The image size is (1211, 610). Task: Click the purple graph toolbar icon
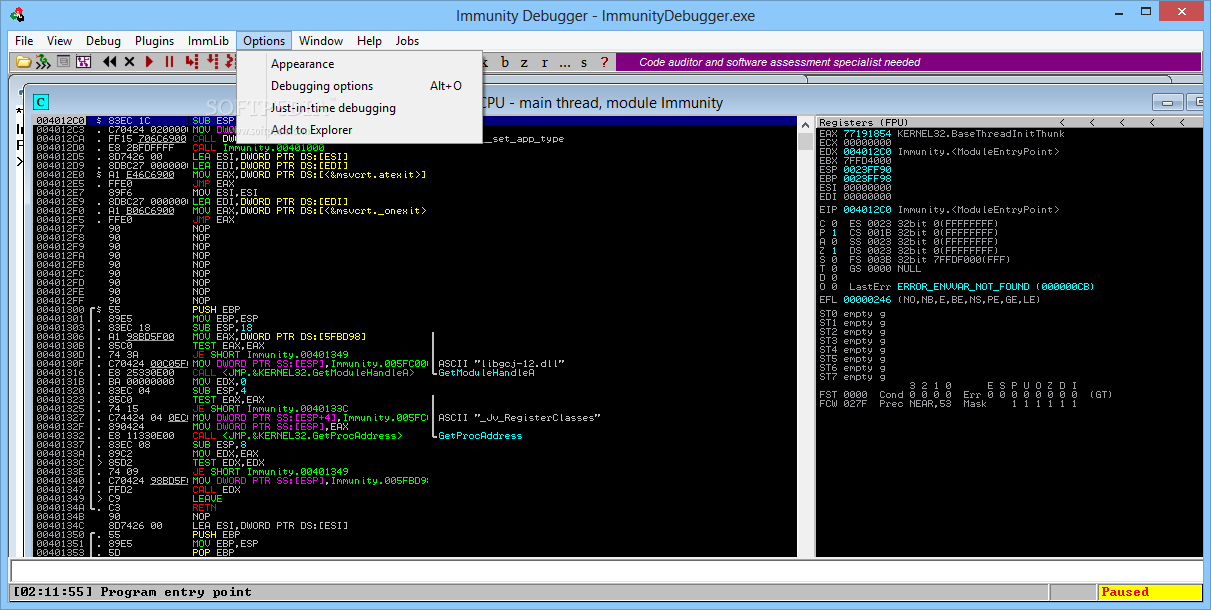pyautogui.click(x=83, y=62)
